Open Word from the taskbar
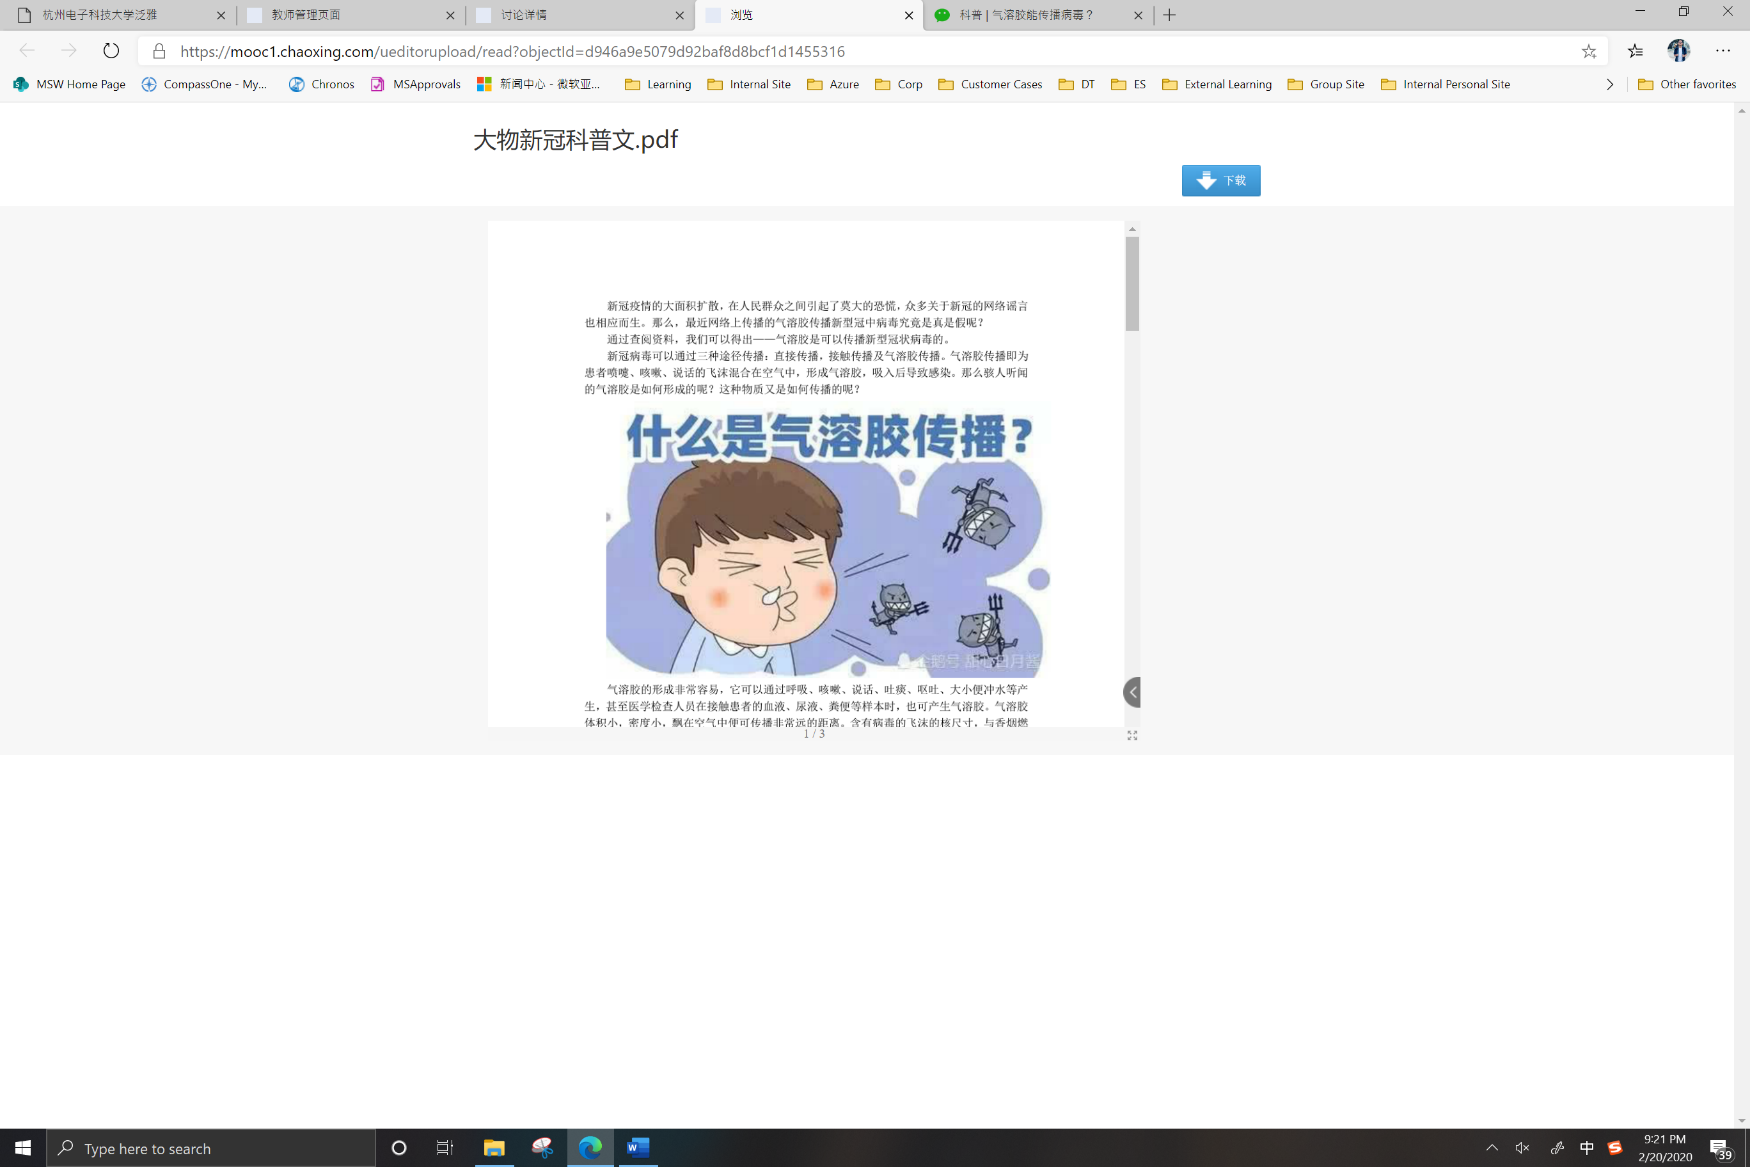Image resolution: width=1750 pixels, height=1167 pixels. point(638,1148)
